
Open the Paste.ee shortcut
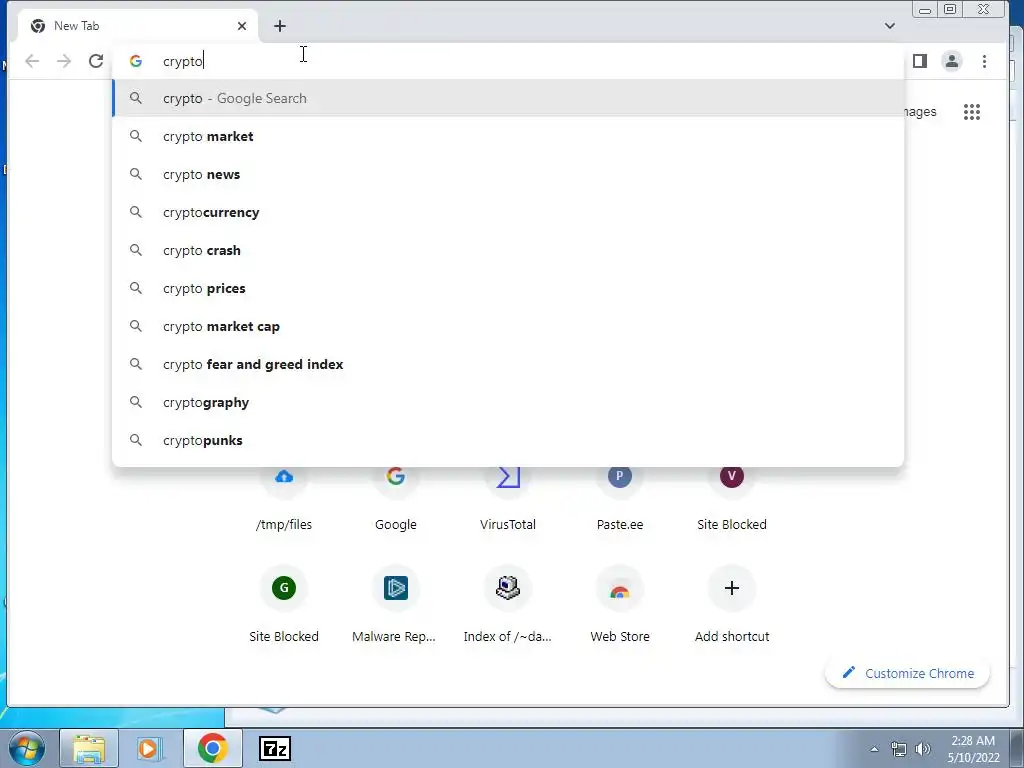coord(620,500)
